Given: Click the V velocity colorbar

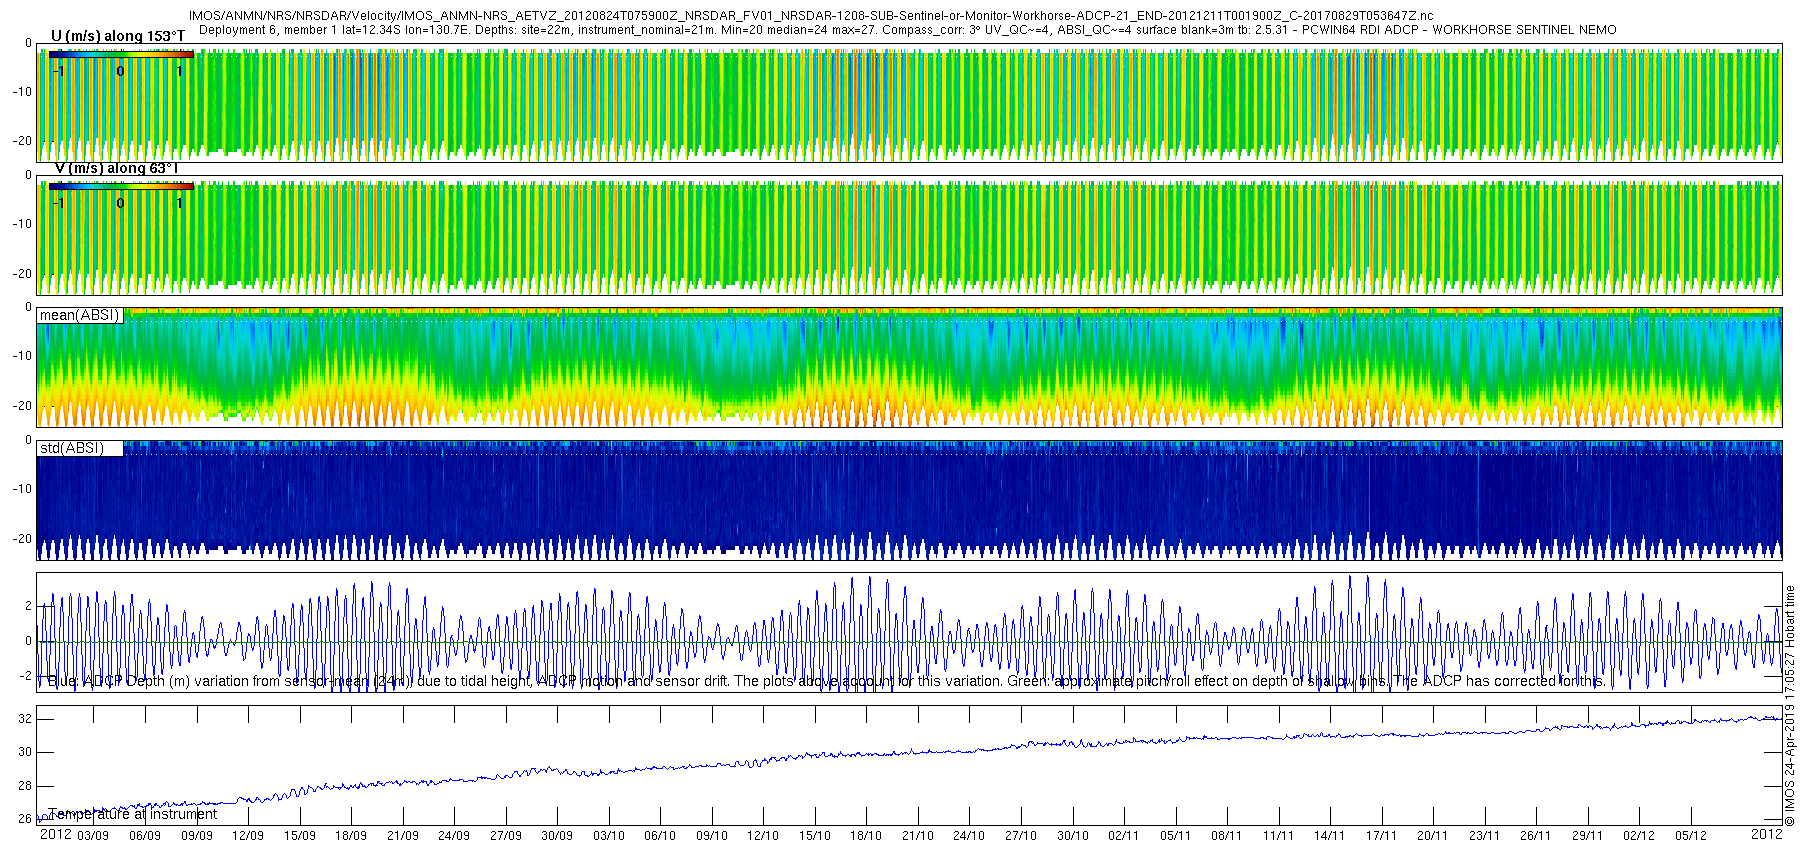Looking at the screenshot, I should [121, 186].
